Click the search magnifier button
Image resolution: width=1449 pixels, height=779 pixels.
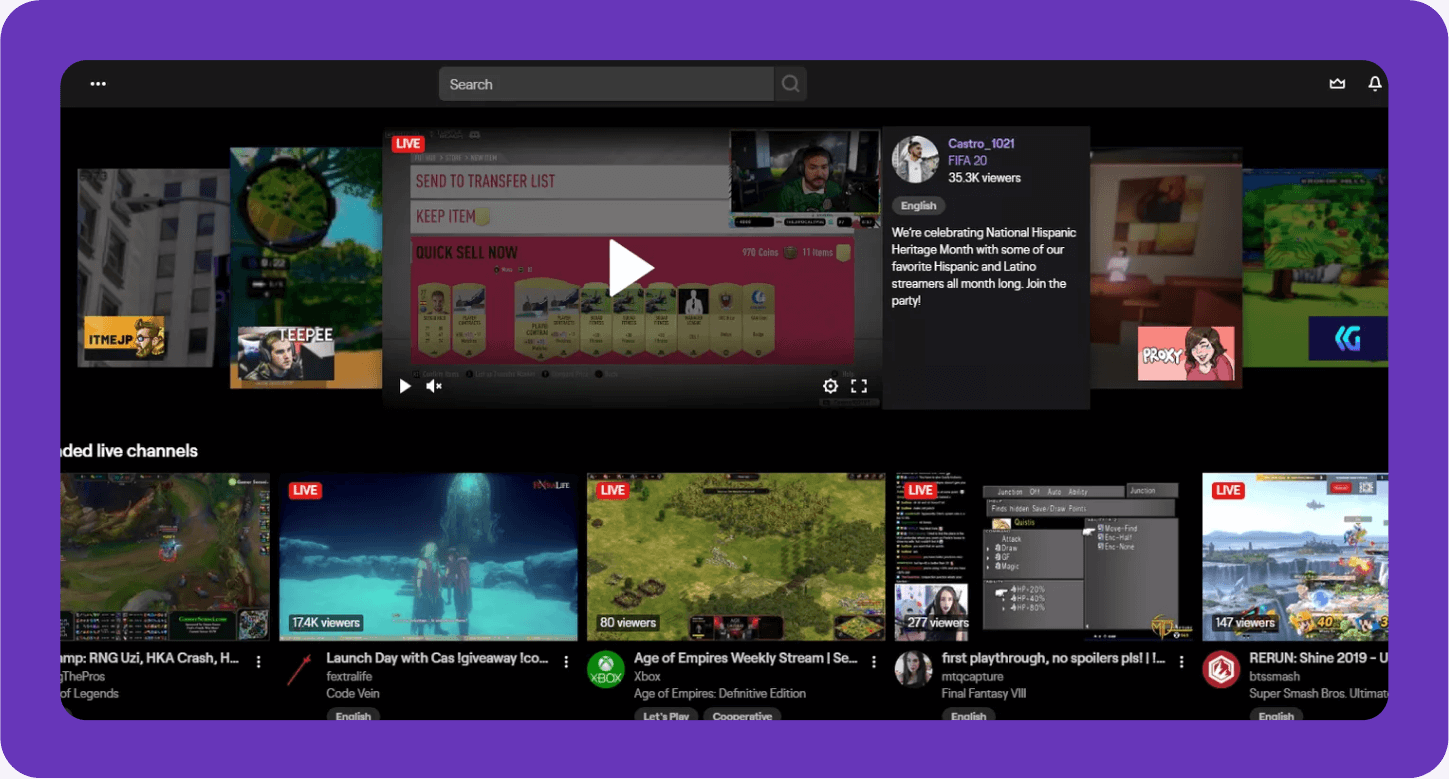tap(790, 84)
